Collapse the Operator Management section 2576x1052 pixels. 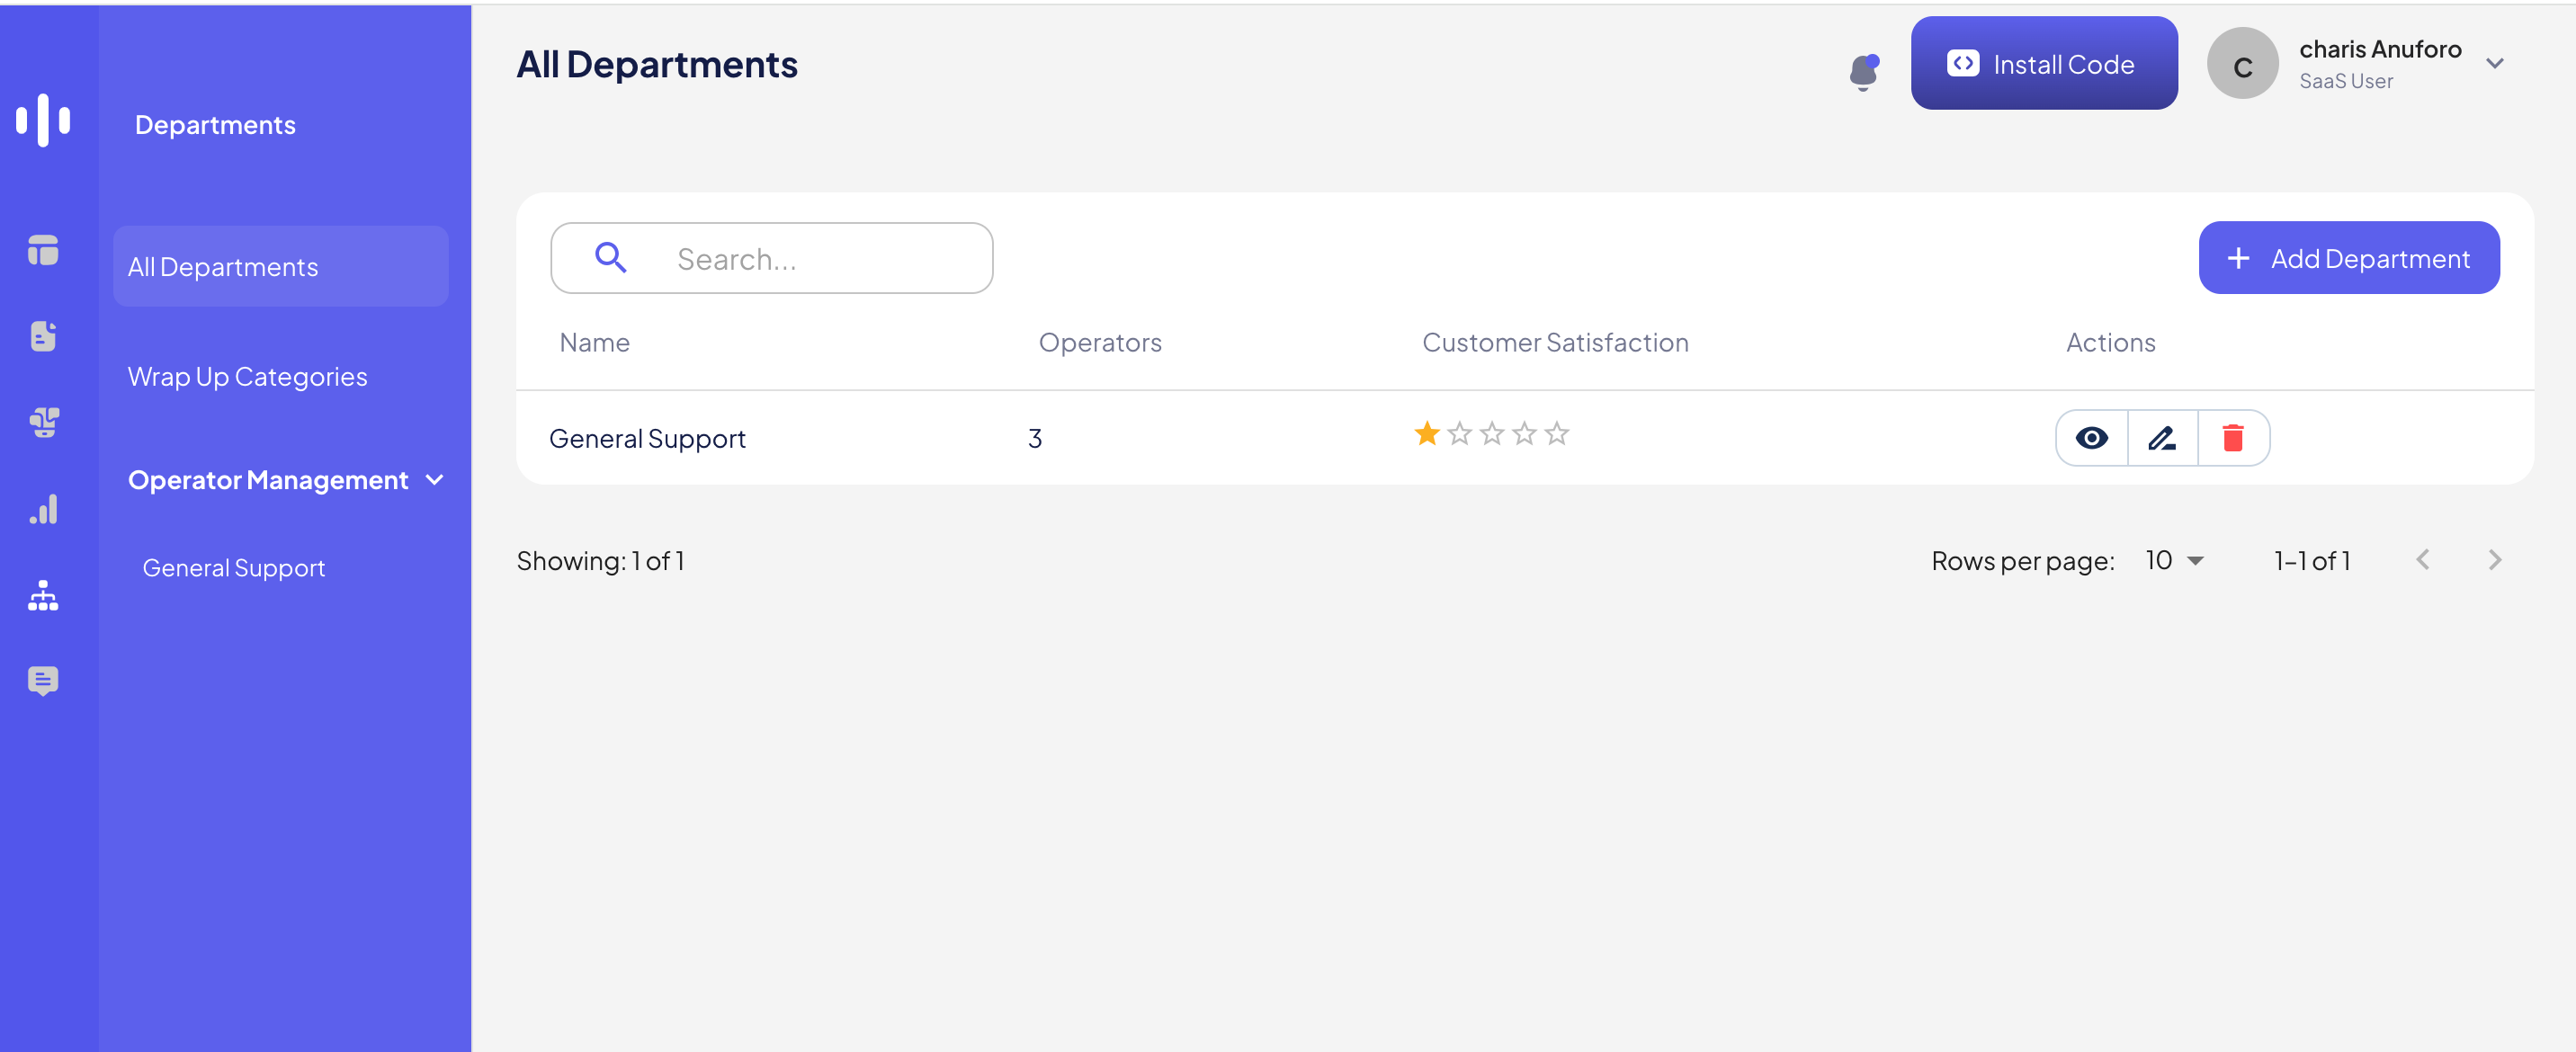(434, 480)
